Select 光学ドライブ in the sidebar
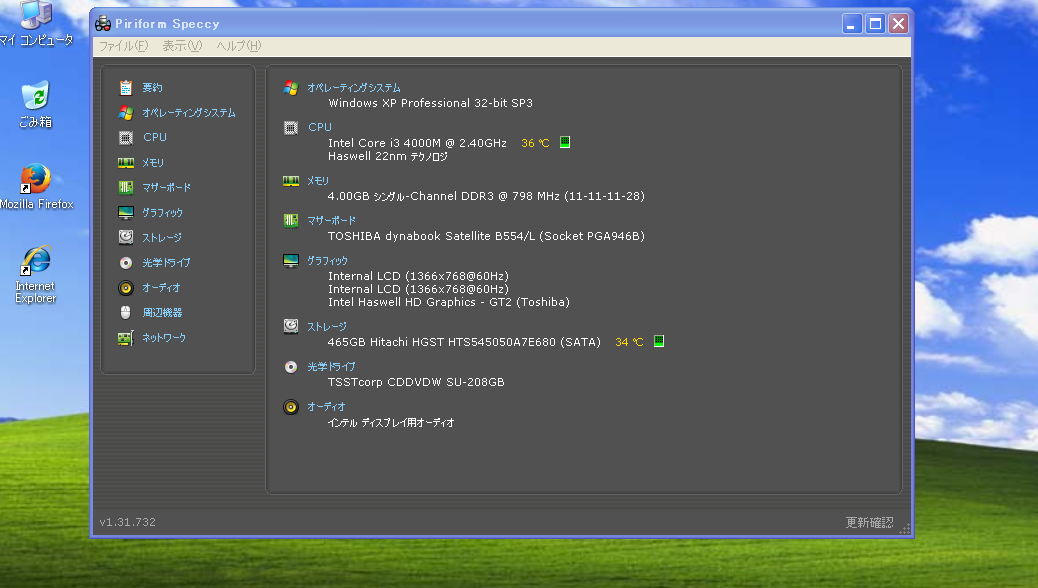Image resolution: width=1038 pixels, height=588 pixels. tap(166, 263)
